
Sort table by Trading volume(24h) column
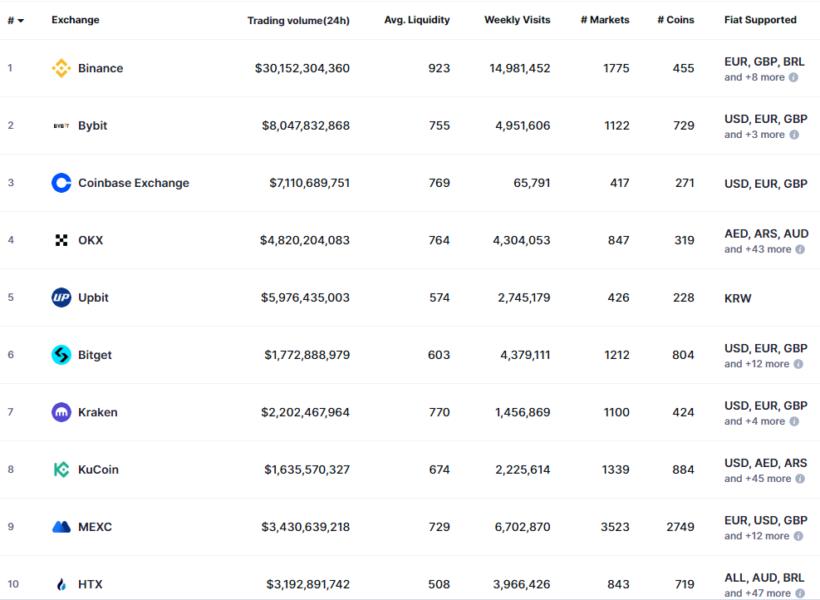298,20
